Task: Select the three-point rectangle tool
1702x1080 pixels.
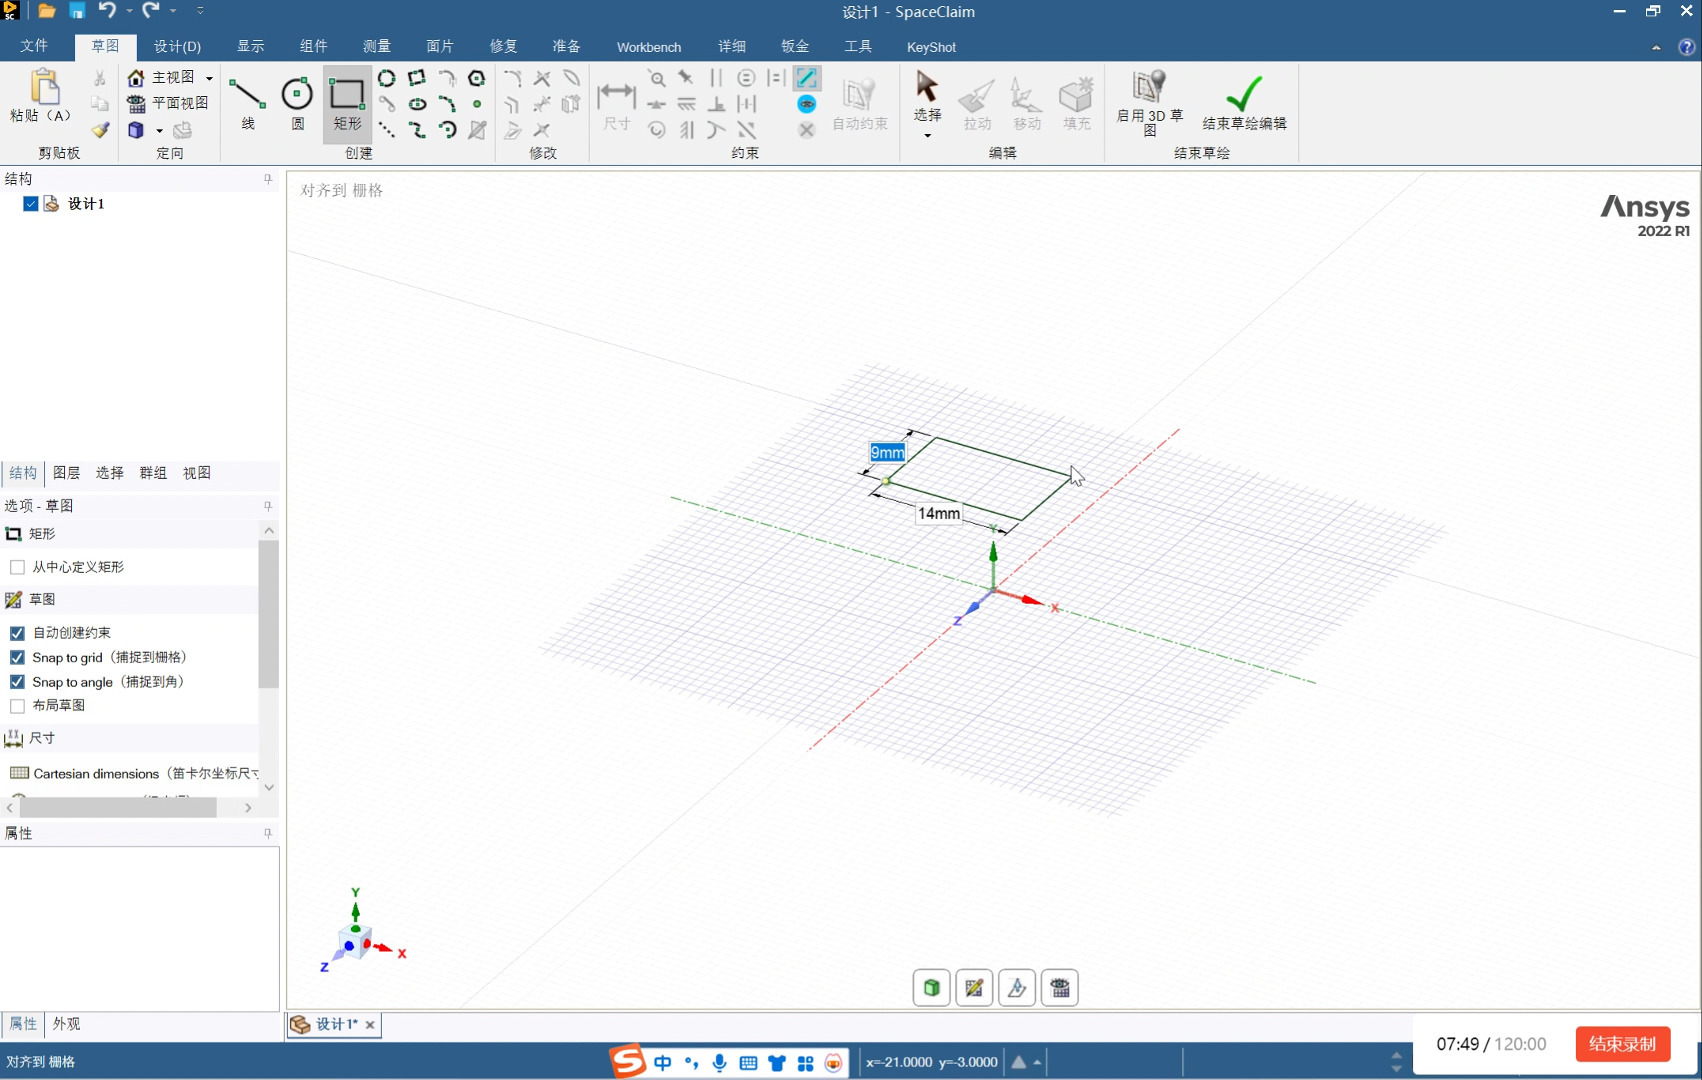Action: [417, 78]
